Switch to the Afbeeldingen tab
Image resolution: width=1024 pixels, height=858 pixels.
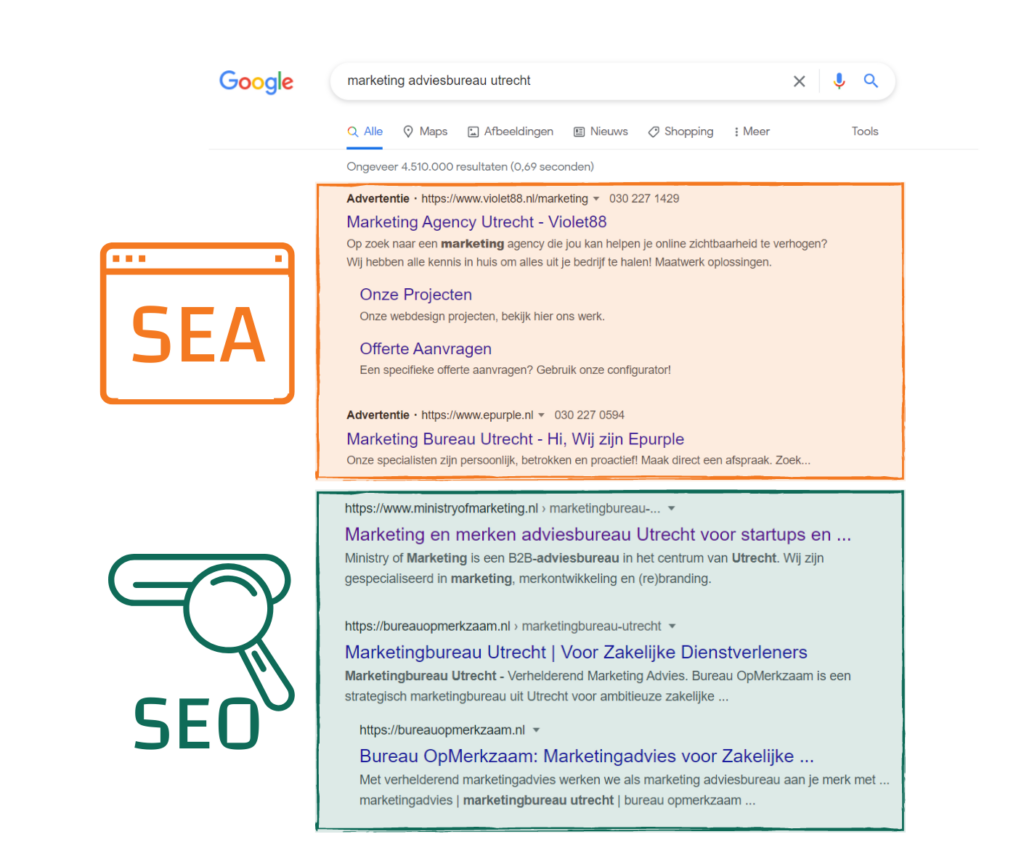[x=510, y=132]
